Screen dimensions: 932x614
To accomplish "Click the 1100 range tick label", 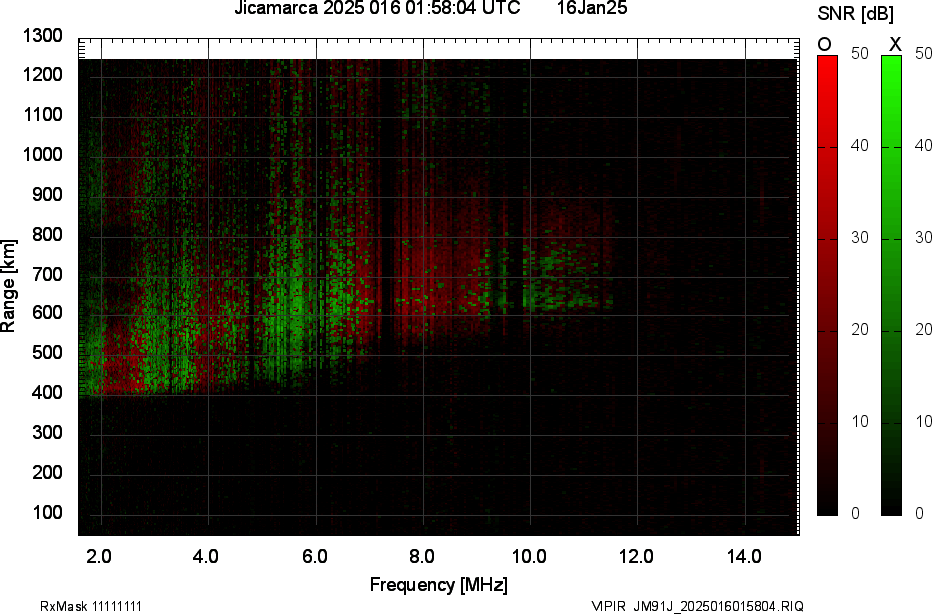I will (x=43, y=114).
